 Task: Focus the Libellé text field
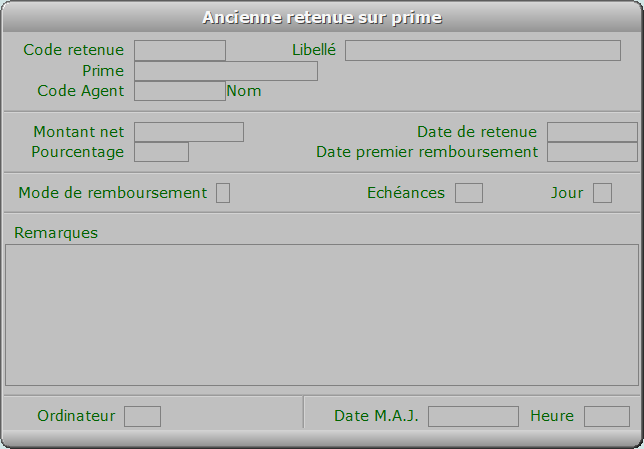point(483,50)
